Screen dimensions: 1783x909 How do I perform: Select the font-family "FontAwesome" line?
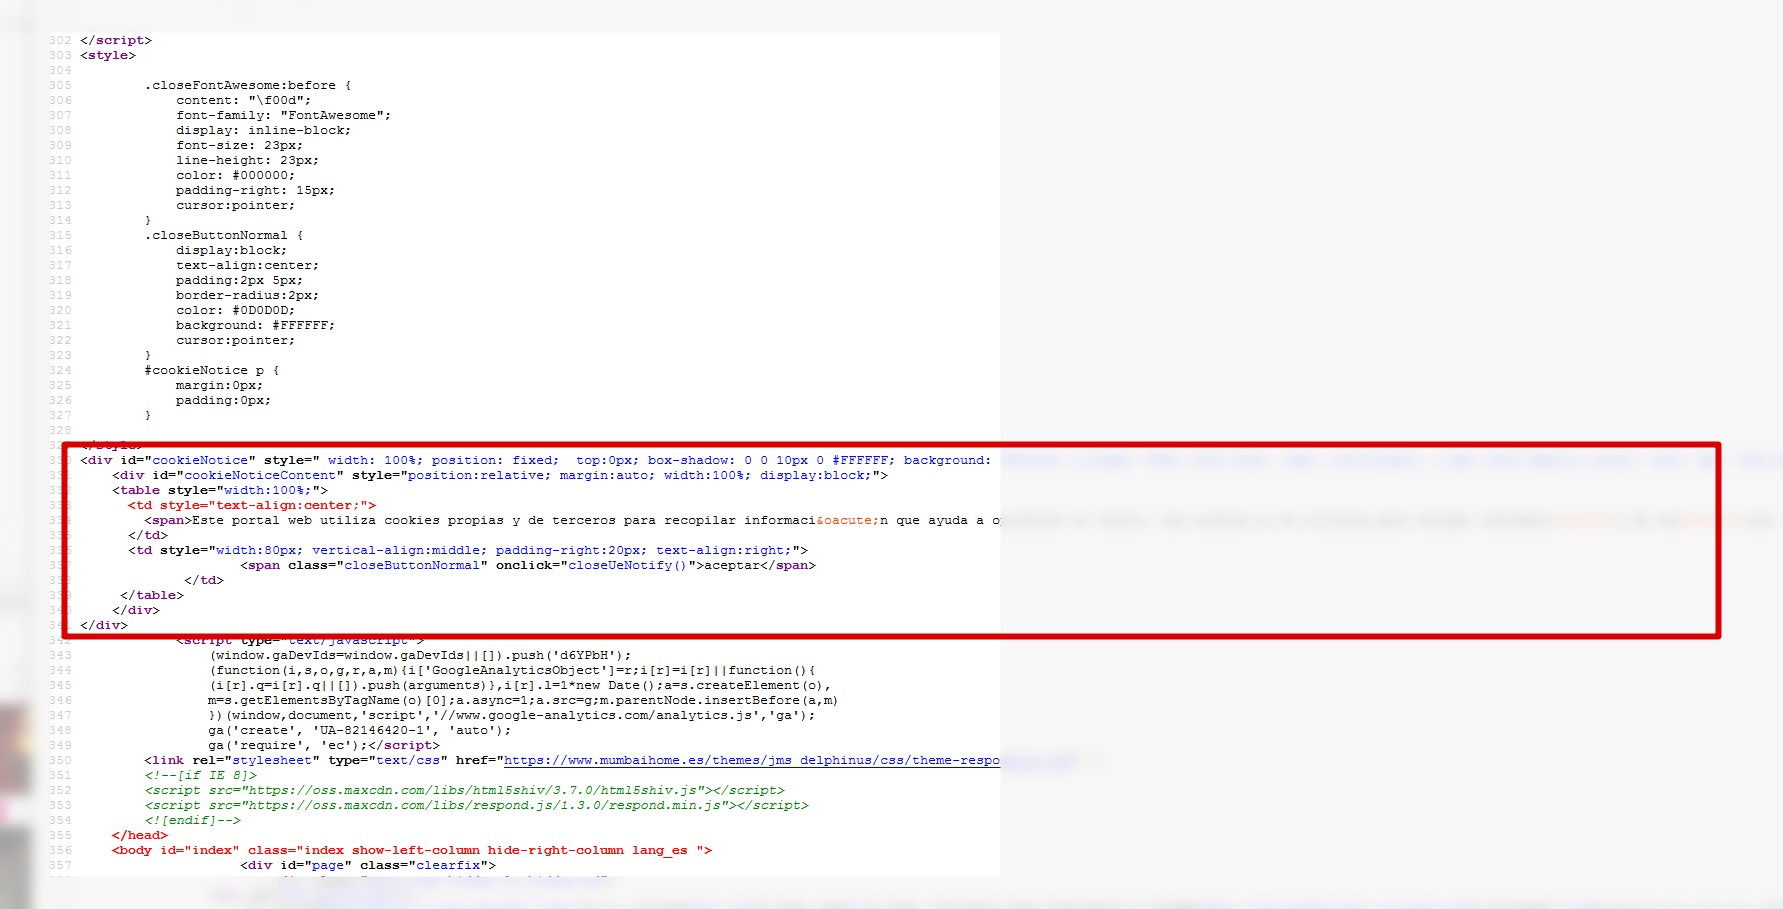click(x=284, y=115)
